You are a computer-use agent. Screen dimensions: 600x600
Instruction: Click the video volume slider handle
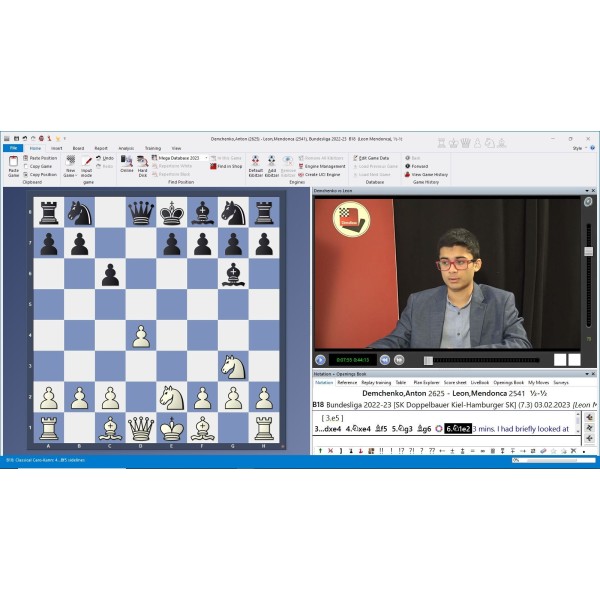tap(589, 251)
